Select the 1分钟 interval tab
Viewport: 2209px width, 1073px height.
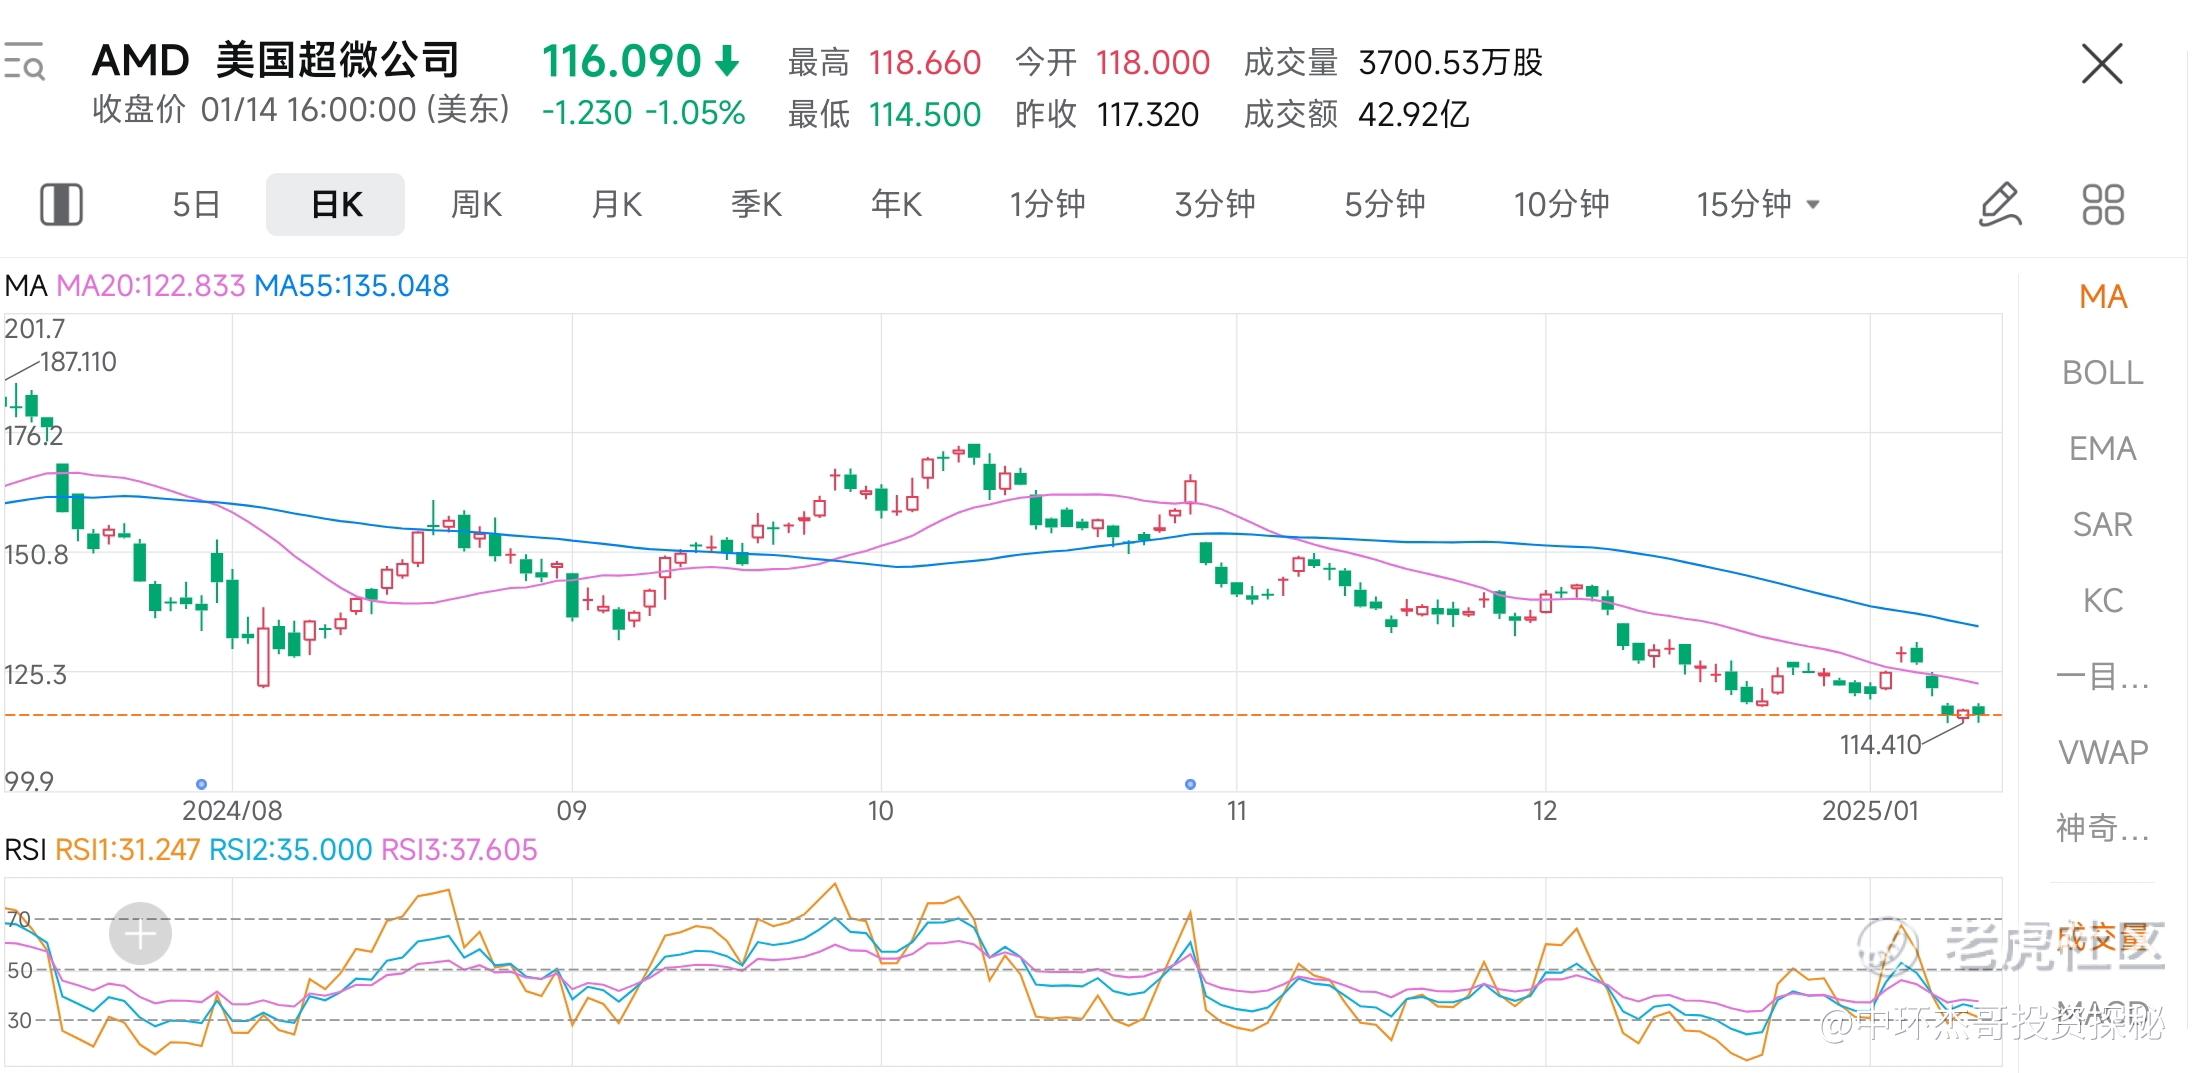(1047, 204)
